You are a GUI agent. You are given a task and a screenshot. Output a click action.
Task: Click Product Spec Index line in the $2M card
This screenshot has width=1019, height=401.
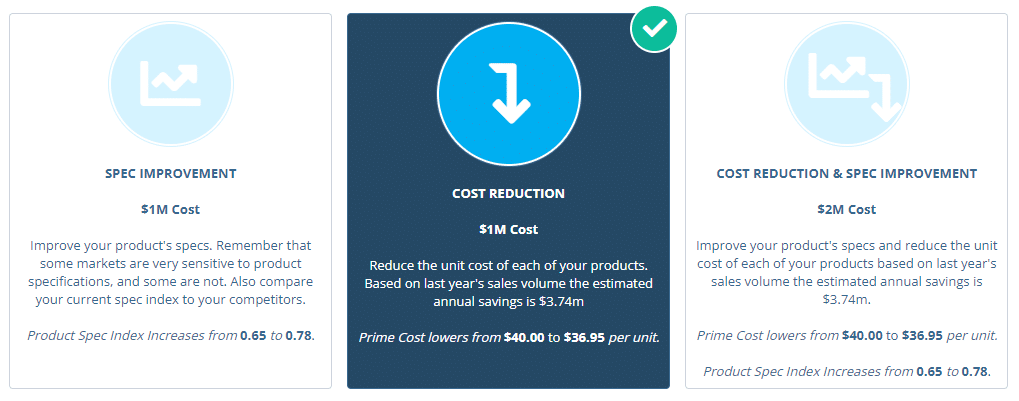coord(846,372)
